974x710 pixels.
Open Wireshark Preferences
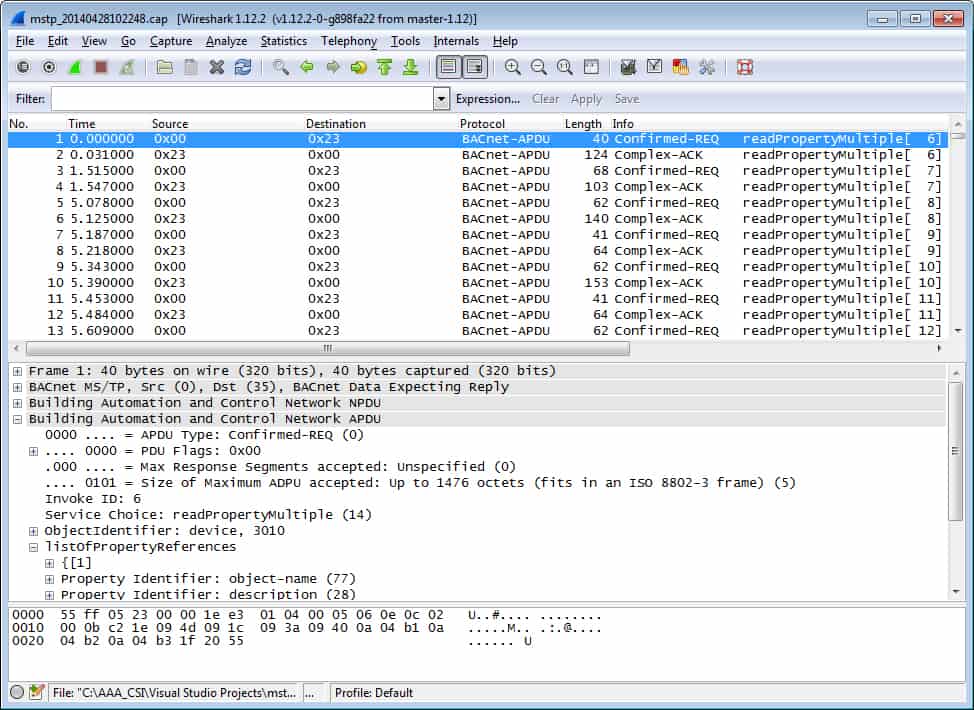pos(707,67)
